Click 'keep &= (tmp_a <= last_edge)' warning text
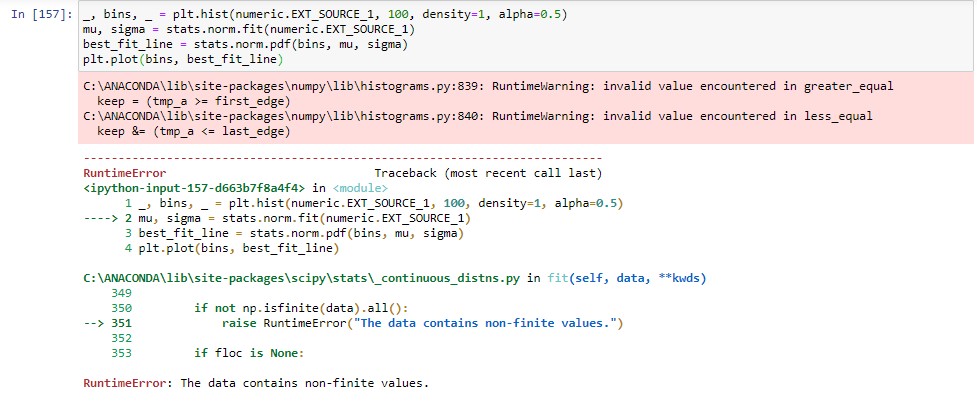Screen dimensions: 977x414 194,131
